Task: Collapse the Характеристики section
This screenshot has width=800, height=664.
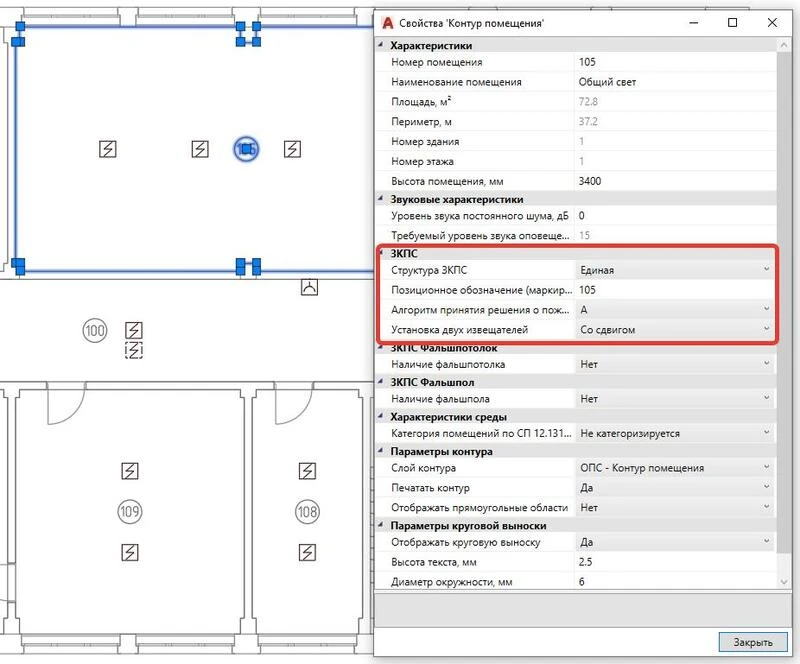Action: (x=381, y=45)
